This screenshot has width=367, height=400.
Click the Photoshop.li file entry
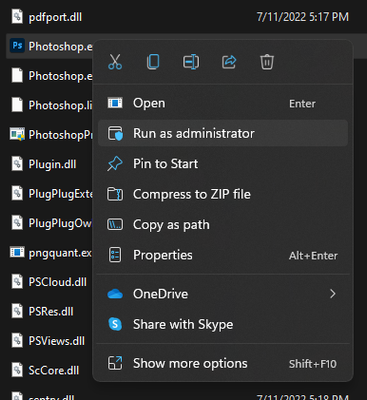(60, 105)
